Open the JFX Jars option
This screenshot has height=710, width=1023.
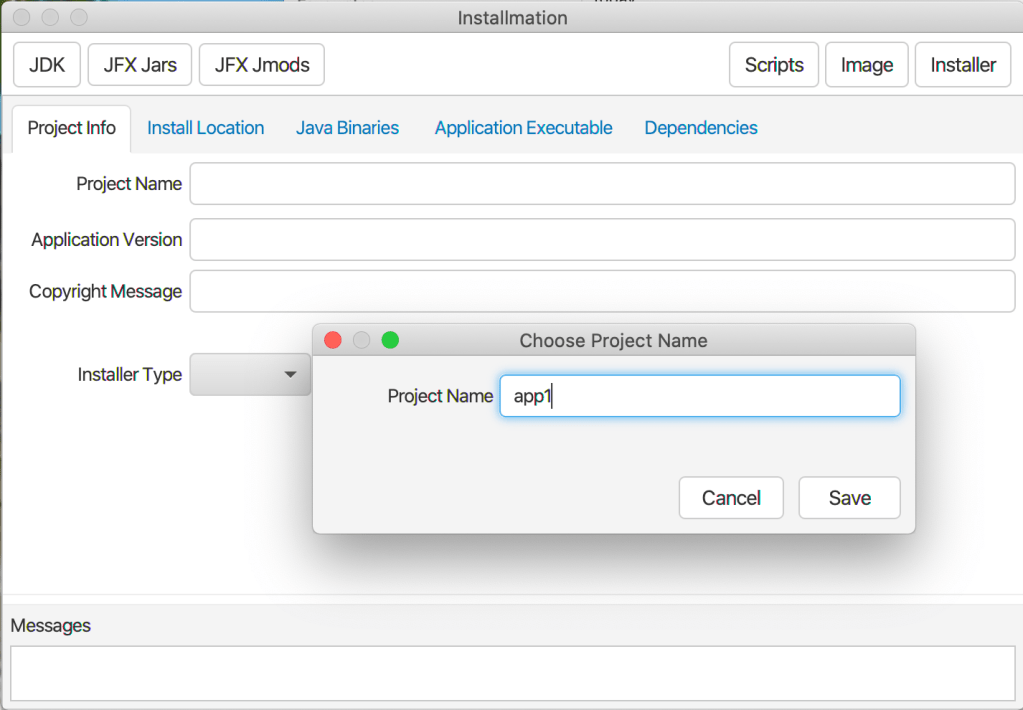(140, 65)
